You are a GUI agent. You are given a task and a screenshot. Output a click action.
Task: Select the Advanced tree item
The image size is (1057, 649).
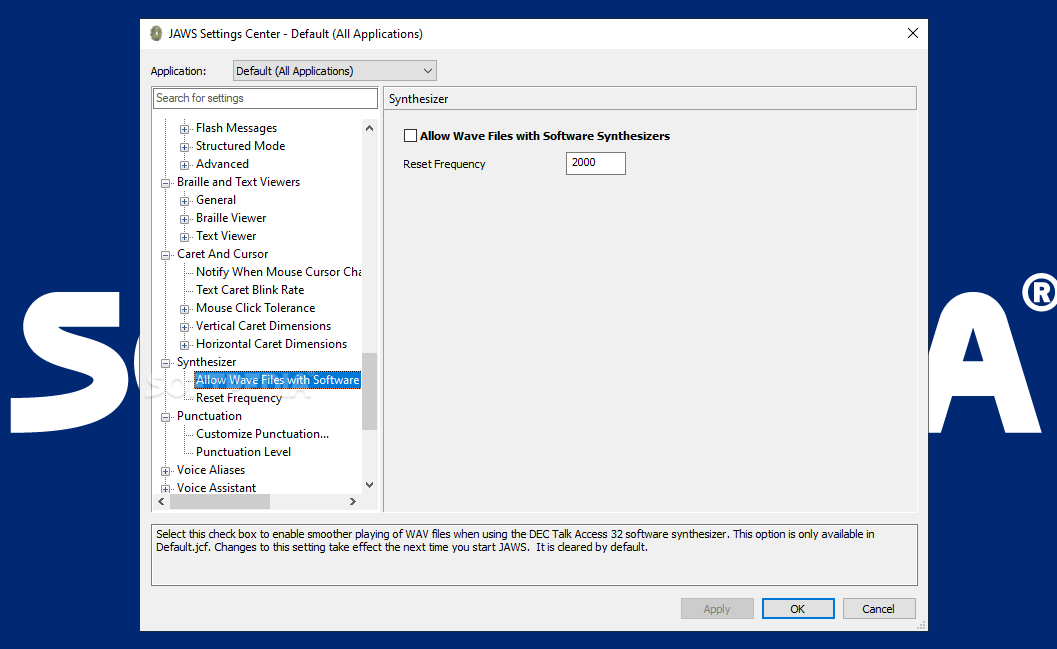point(222,164)
